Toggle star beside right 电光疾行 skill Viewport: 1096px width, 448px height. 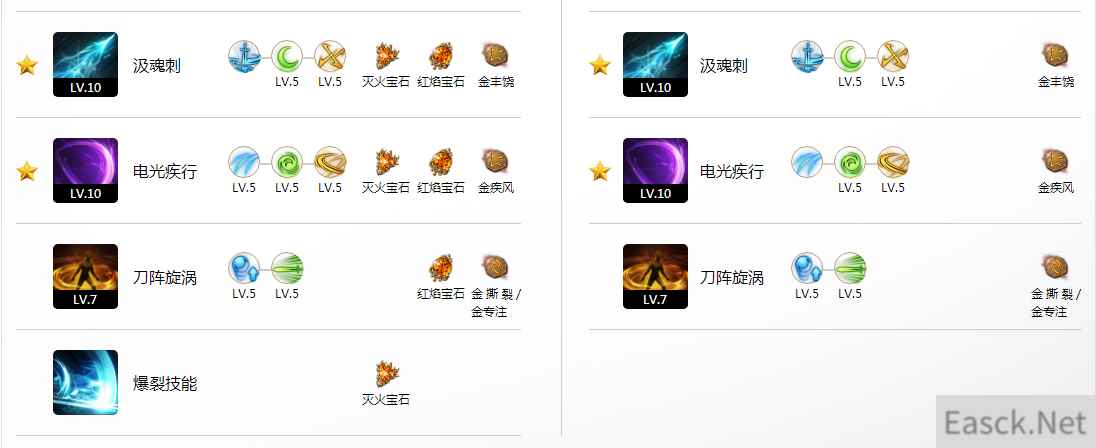600,171
